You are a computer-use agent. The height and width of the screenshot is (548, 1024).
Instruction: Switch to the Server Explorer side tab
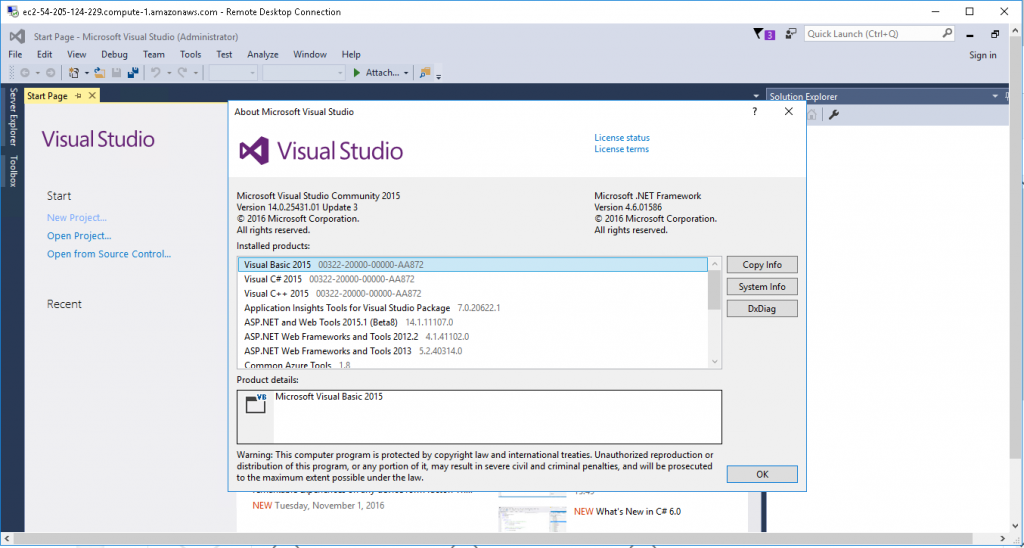tap(13, 114)
